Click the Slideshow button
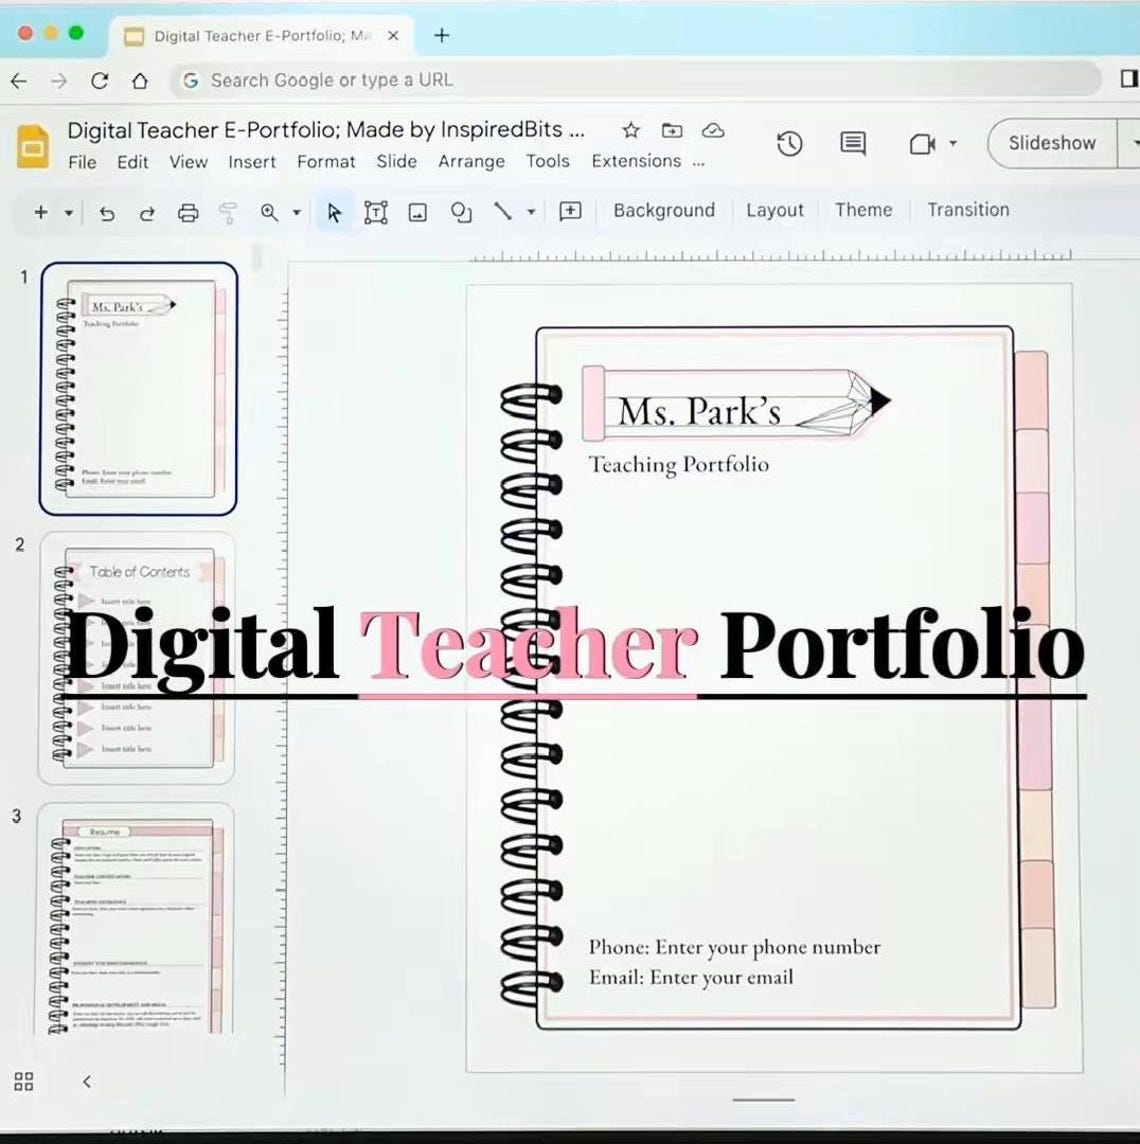 click(x=1051, y=143)
